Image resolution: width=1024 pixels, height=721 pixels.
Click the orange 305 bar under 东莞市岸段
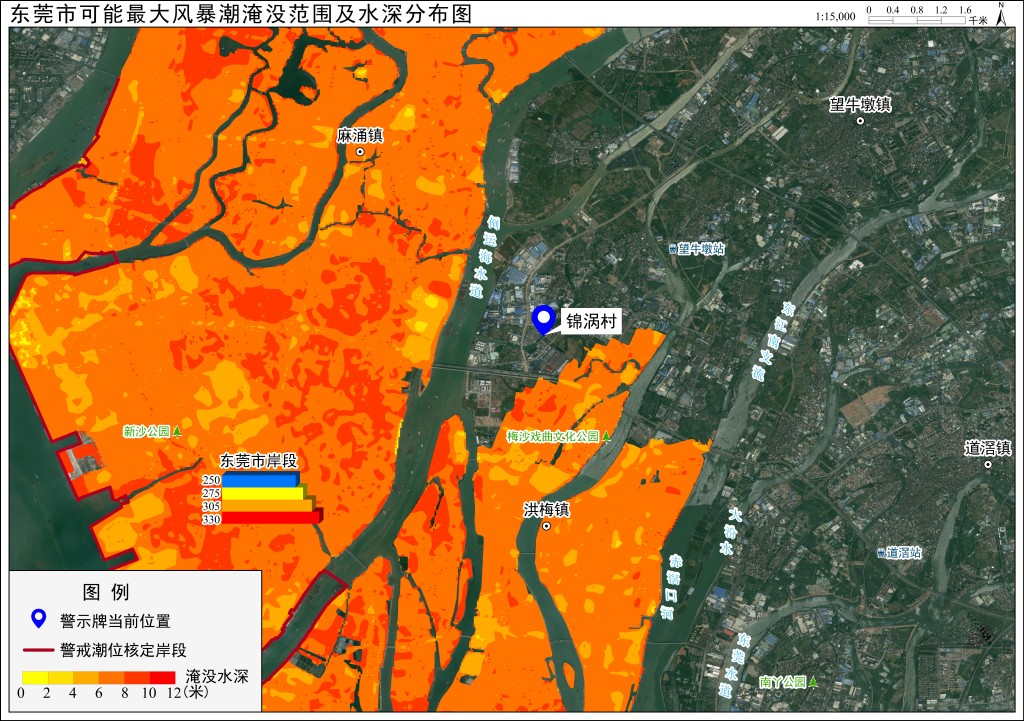(268, 505)
